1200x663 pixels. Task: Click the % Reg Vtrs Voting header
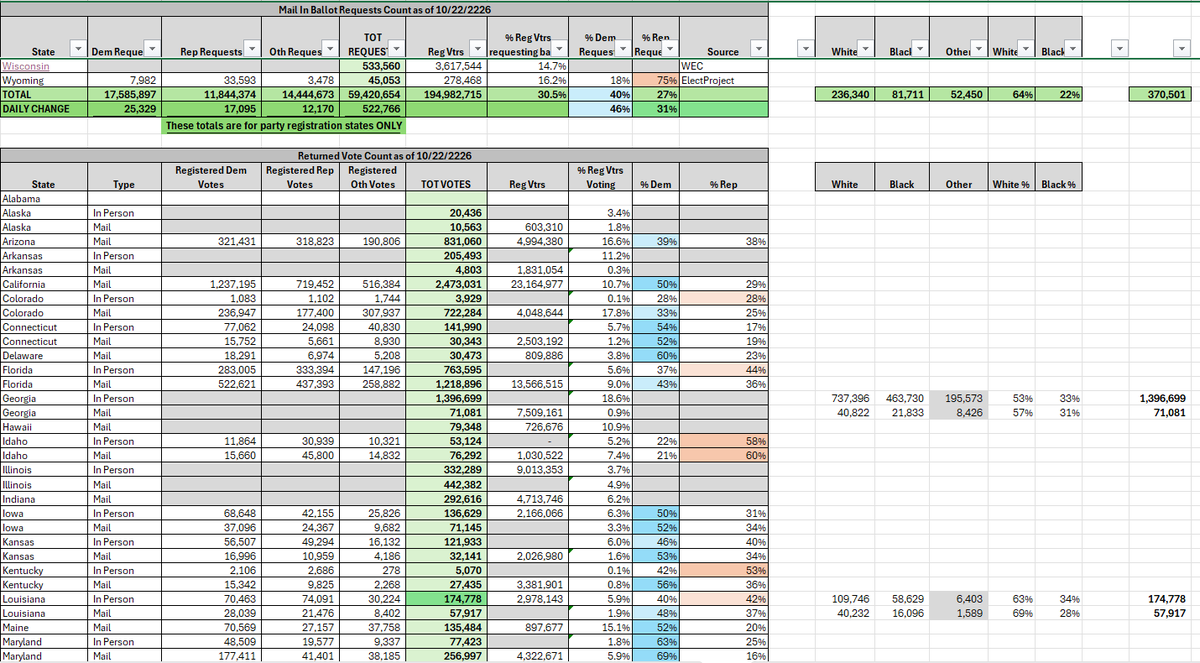[x=601, y=177]
